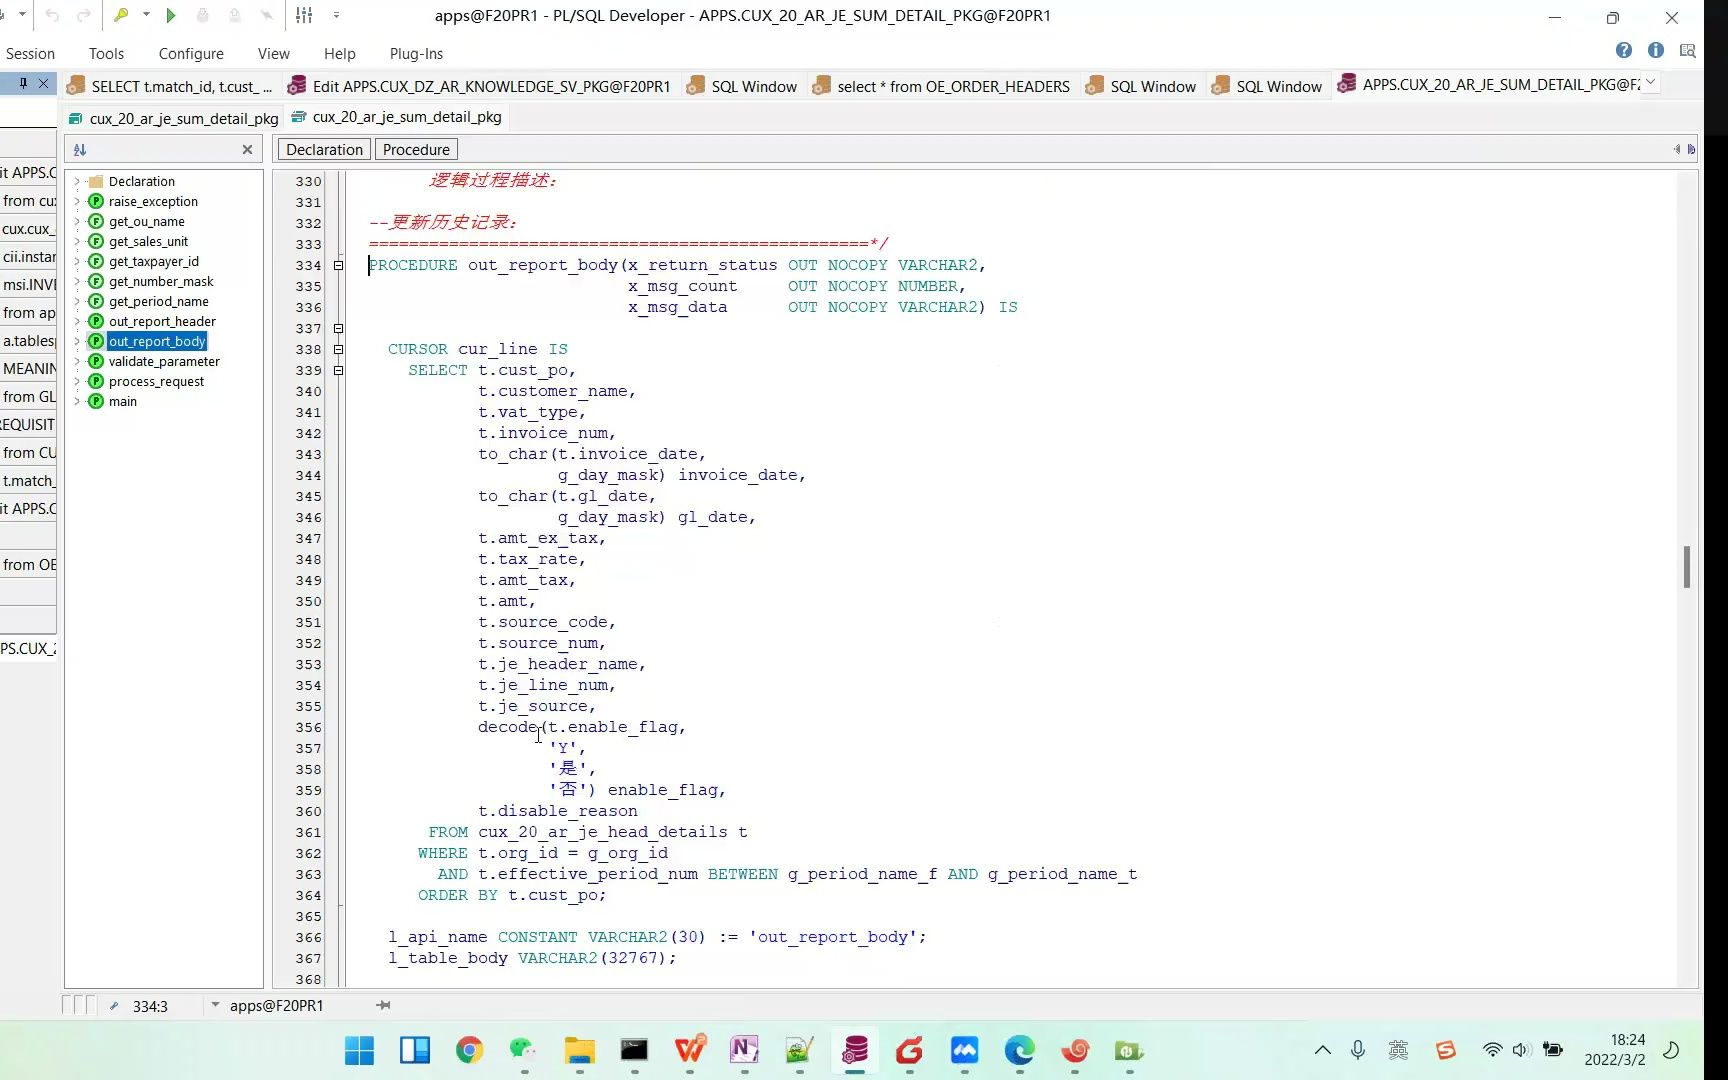Click the Declaration button

[324, 150]
